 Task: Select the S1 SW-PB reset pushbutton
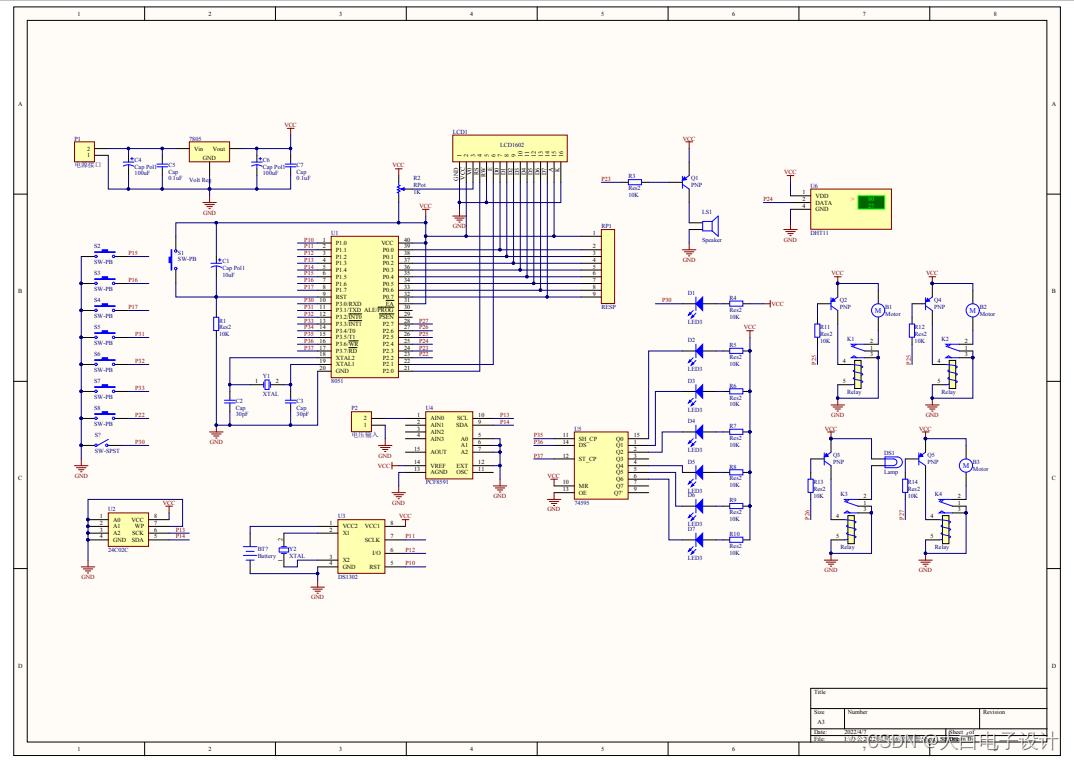click(173, 259)
